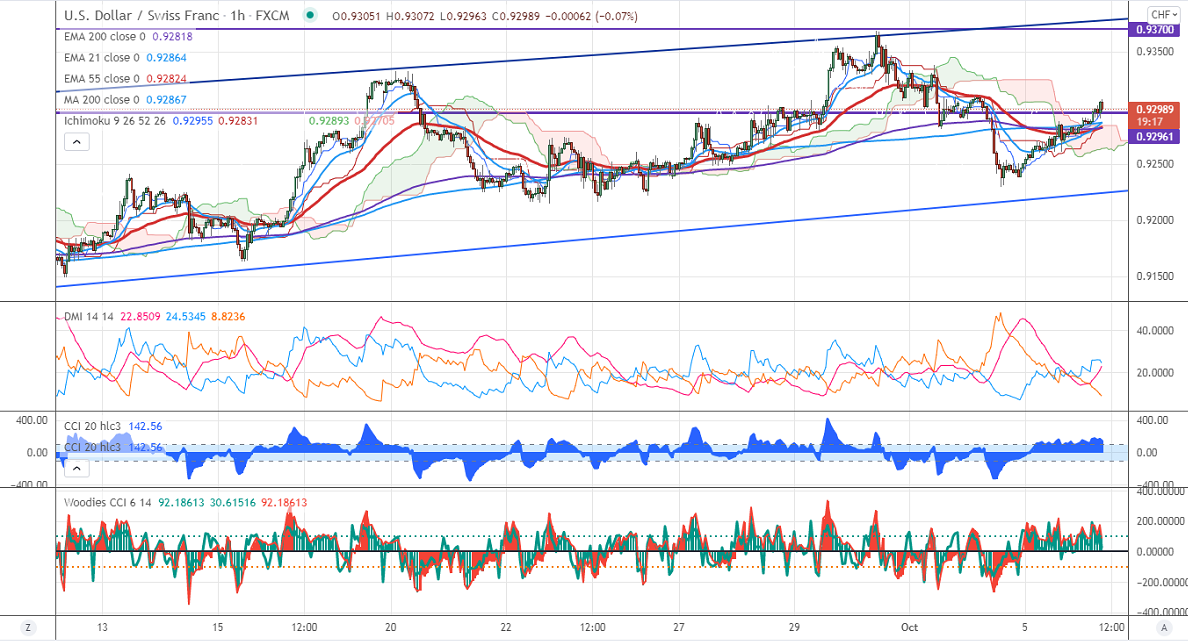This screenshot has width=1188, height=643.
Task: Click the Z timezone button on time axis
Action: pos(28,627)
